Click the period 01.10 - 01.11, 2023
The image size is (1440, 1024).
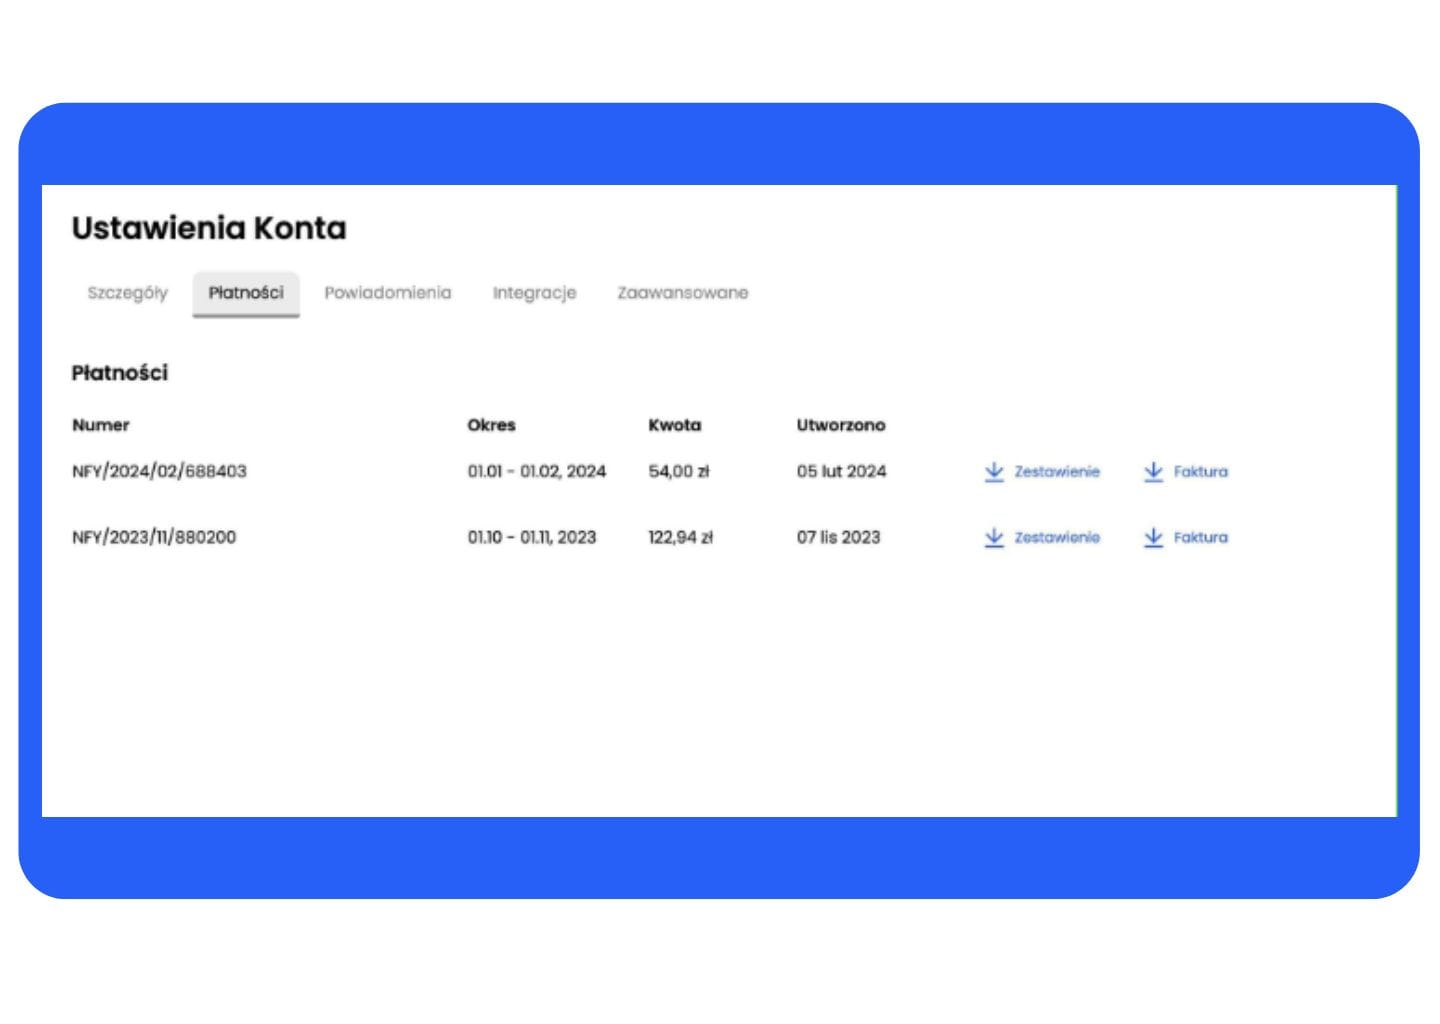[x=532, y=538]
